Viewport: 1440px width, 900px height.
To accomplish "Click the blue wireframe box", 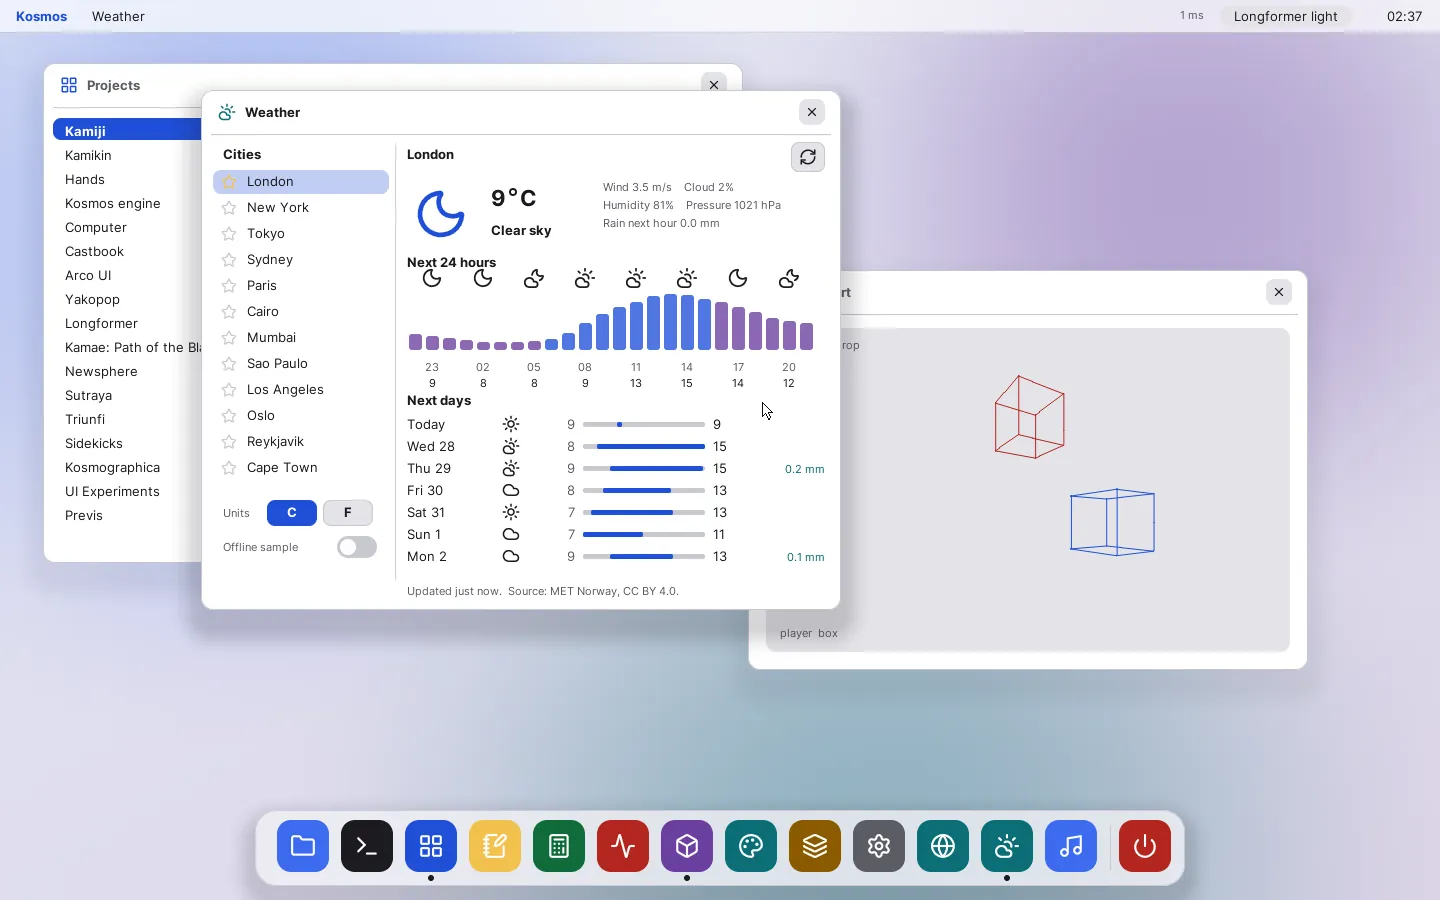I will [1113, 522].
